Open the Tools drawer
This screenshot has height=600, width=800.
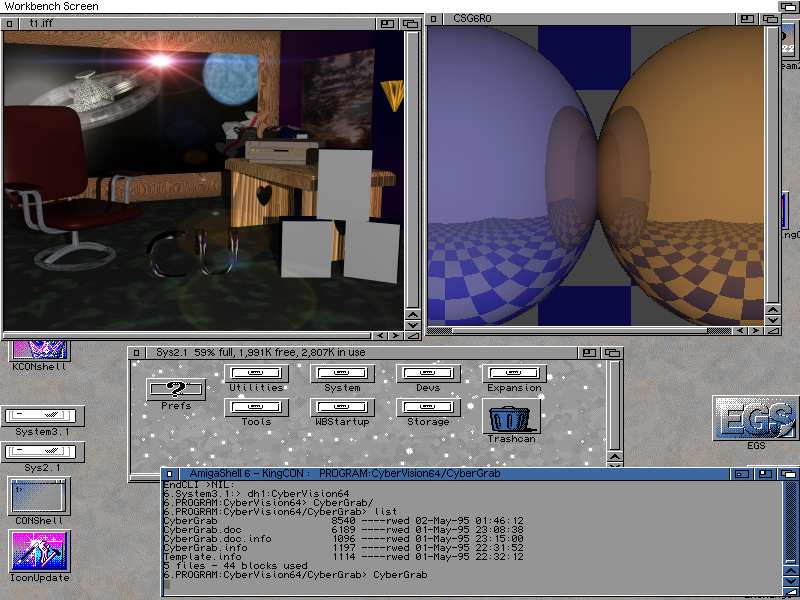pos(256,412)
